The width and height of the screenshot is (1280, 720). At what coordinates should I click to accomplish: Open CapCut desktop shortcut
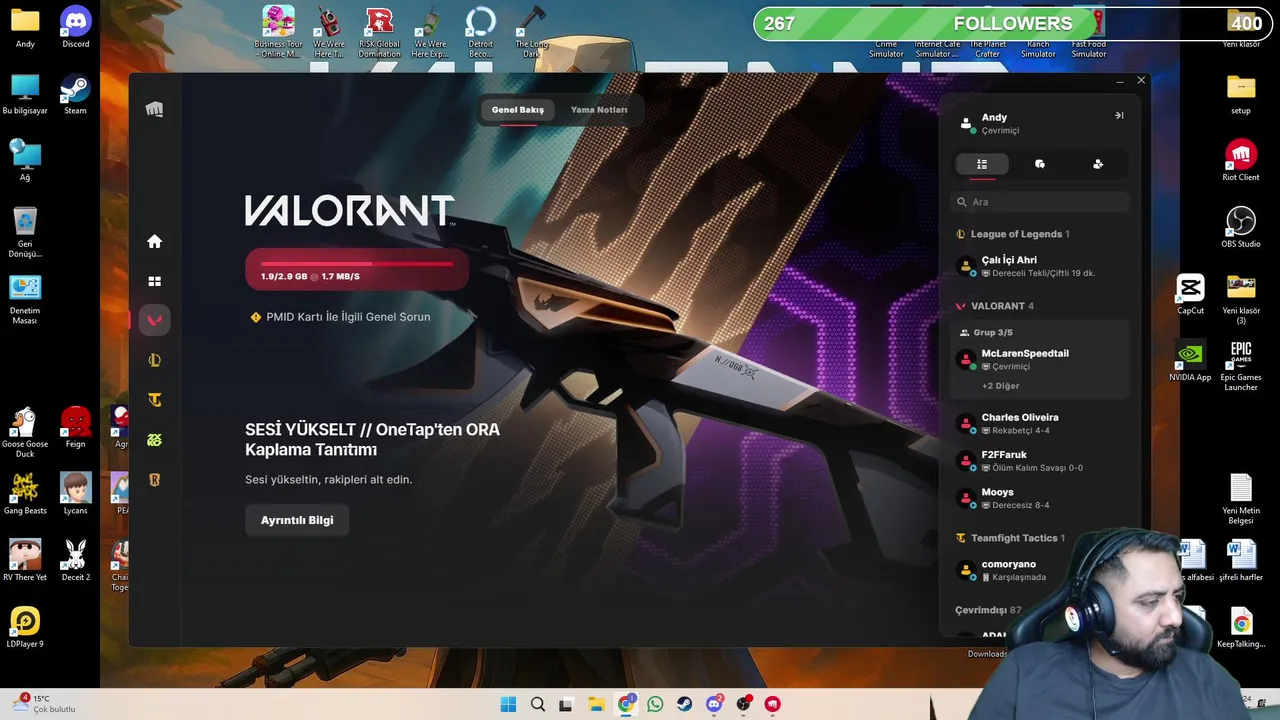(x=1190, y=294)
